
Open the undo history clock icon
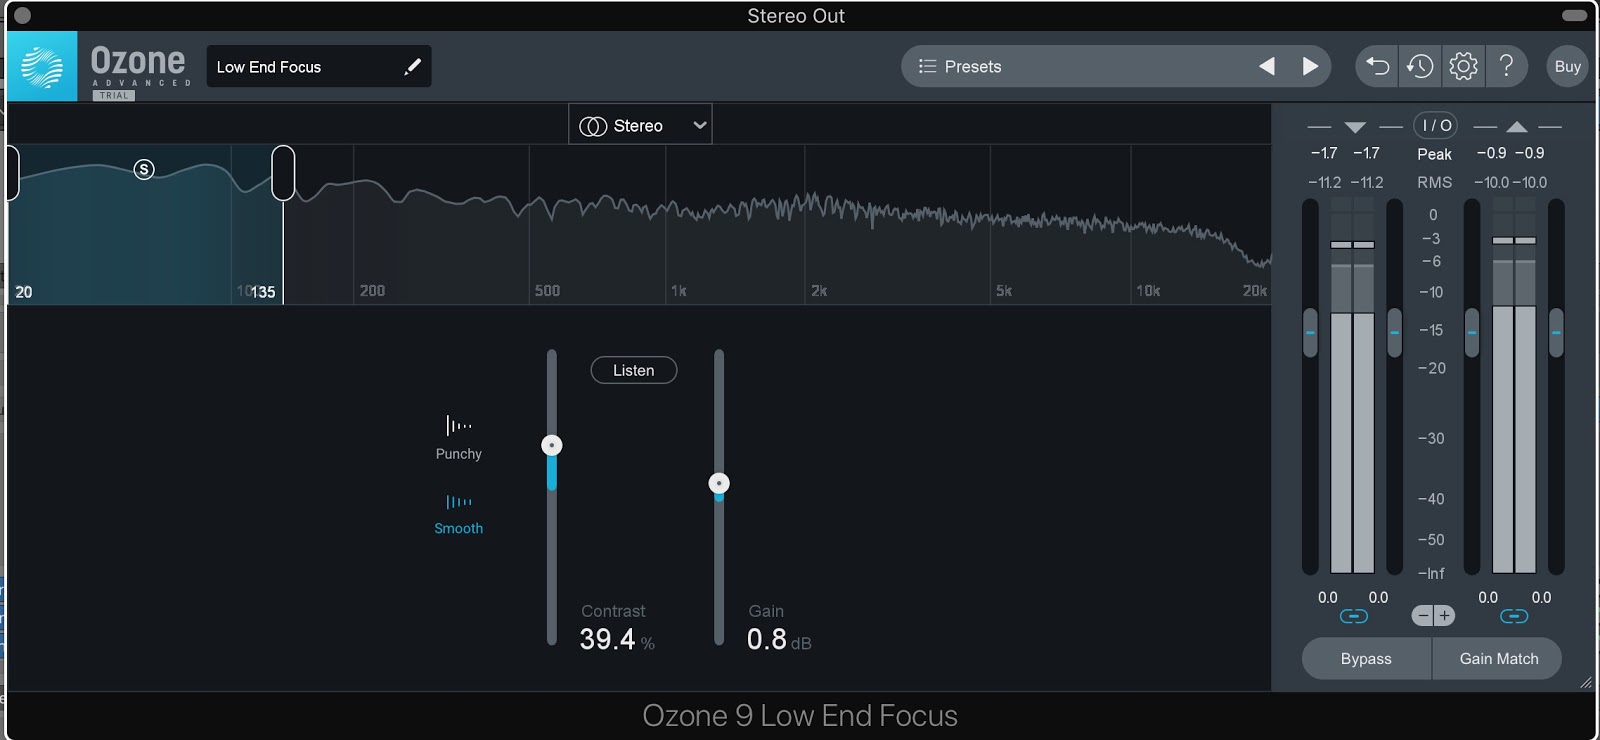tap(1420, 66)
